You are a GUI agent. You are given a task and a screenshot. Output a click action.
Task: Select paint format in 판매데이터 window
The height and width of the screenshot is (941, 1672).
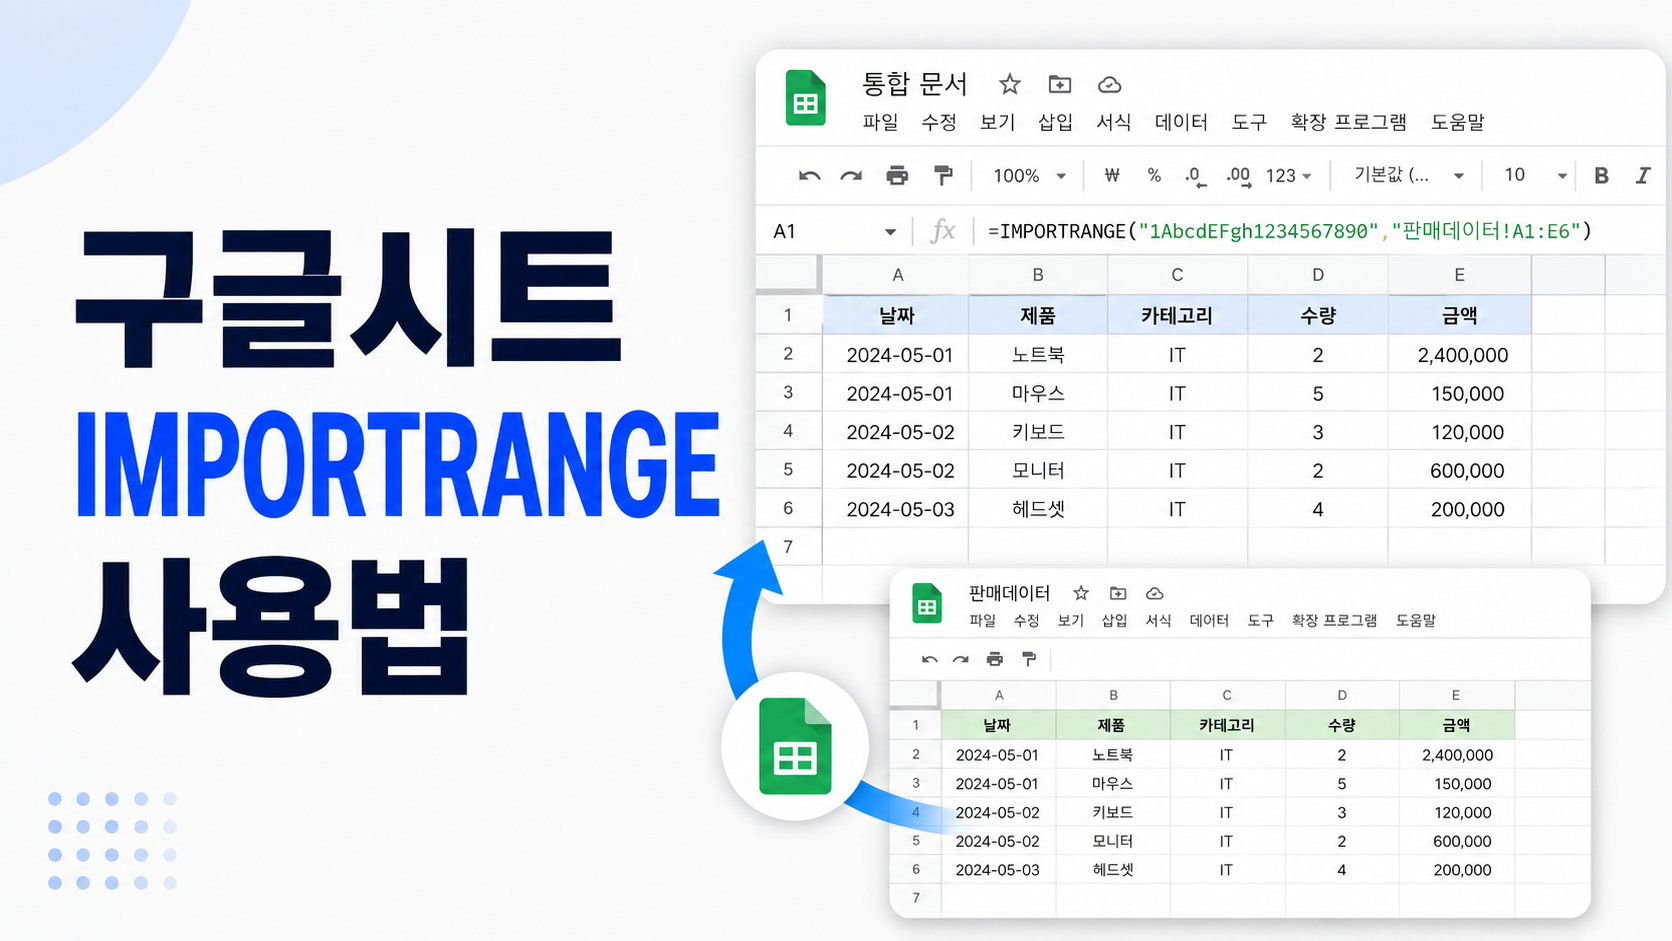point(1028,659)
